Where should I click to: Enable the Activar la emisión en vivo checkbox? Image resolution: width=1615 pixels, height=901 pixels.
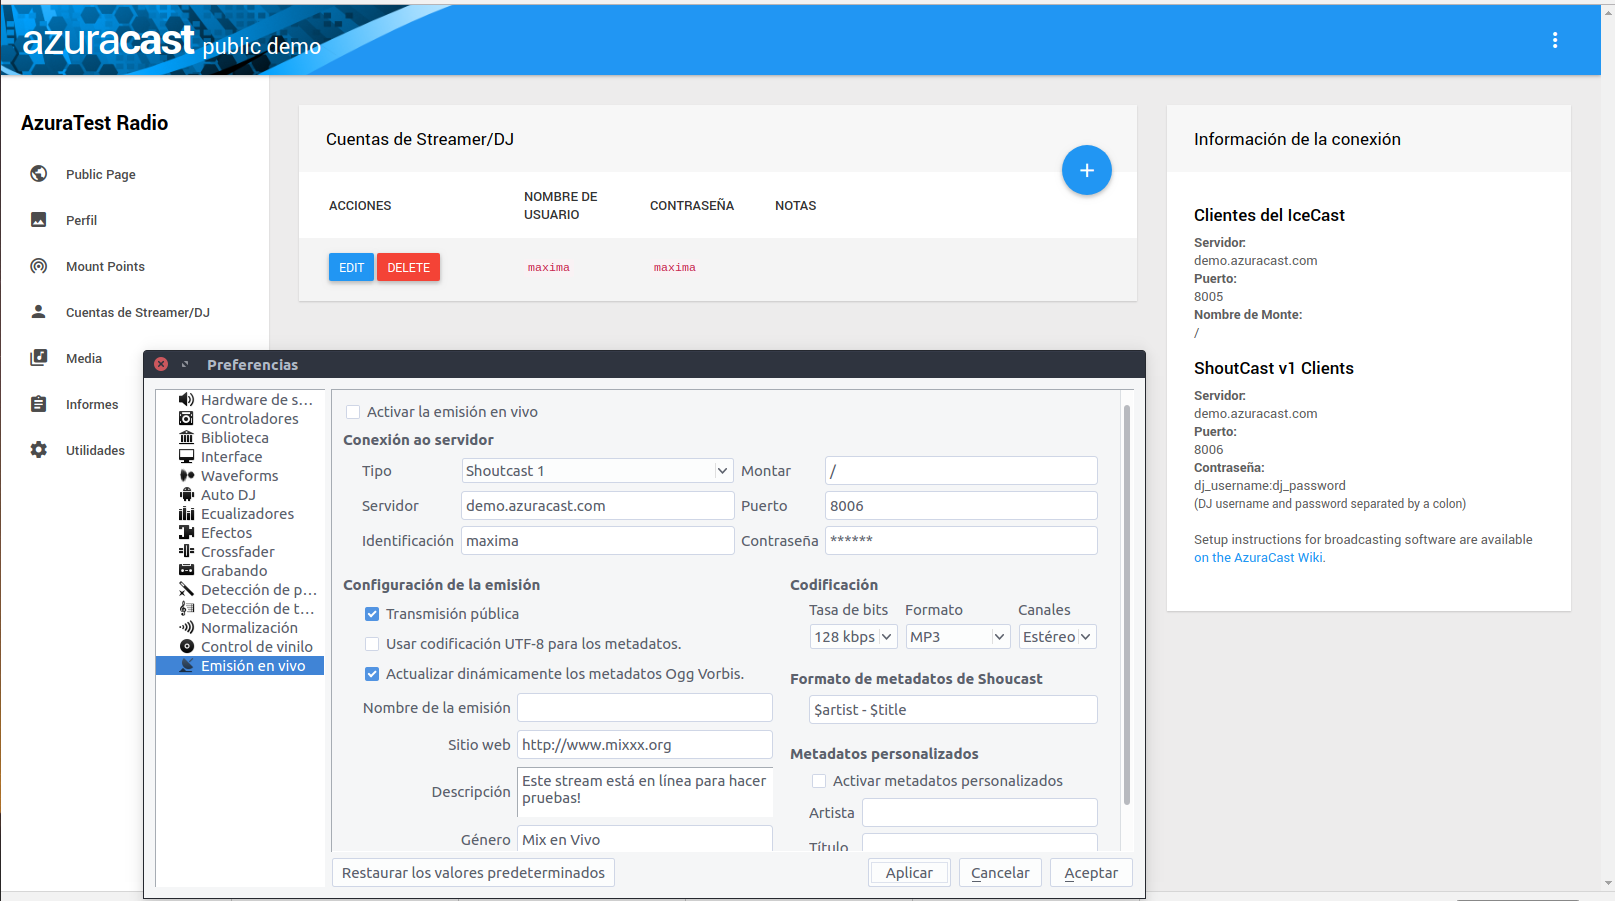click(352, 411)
